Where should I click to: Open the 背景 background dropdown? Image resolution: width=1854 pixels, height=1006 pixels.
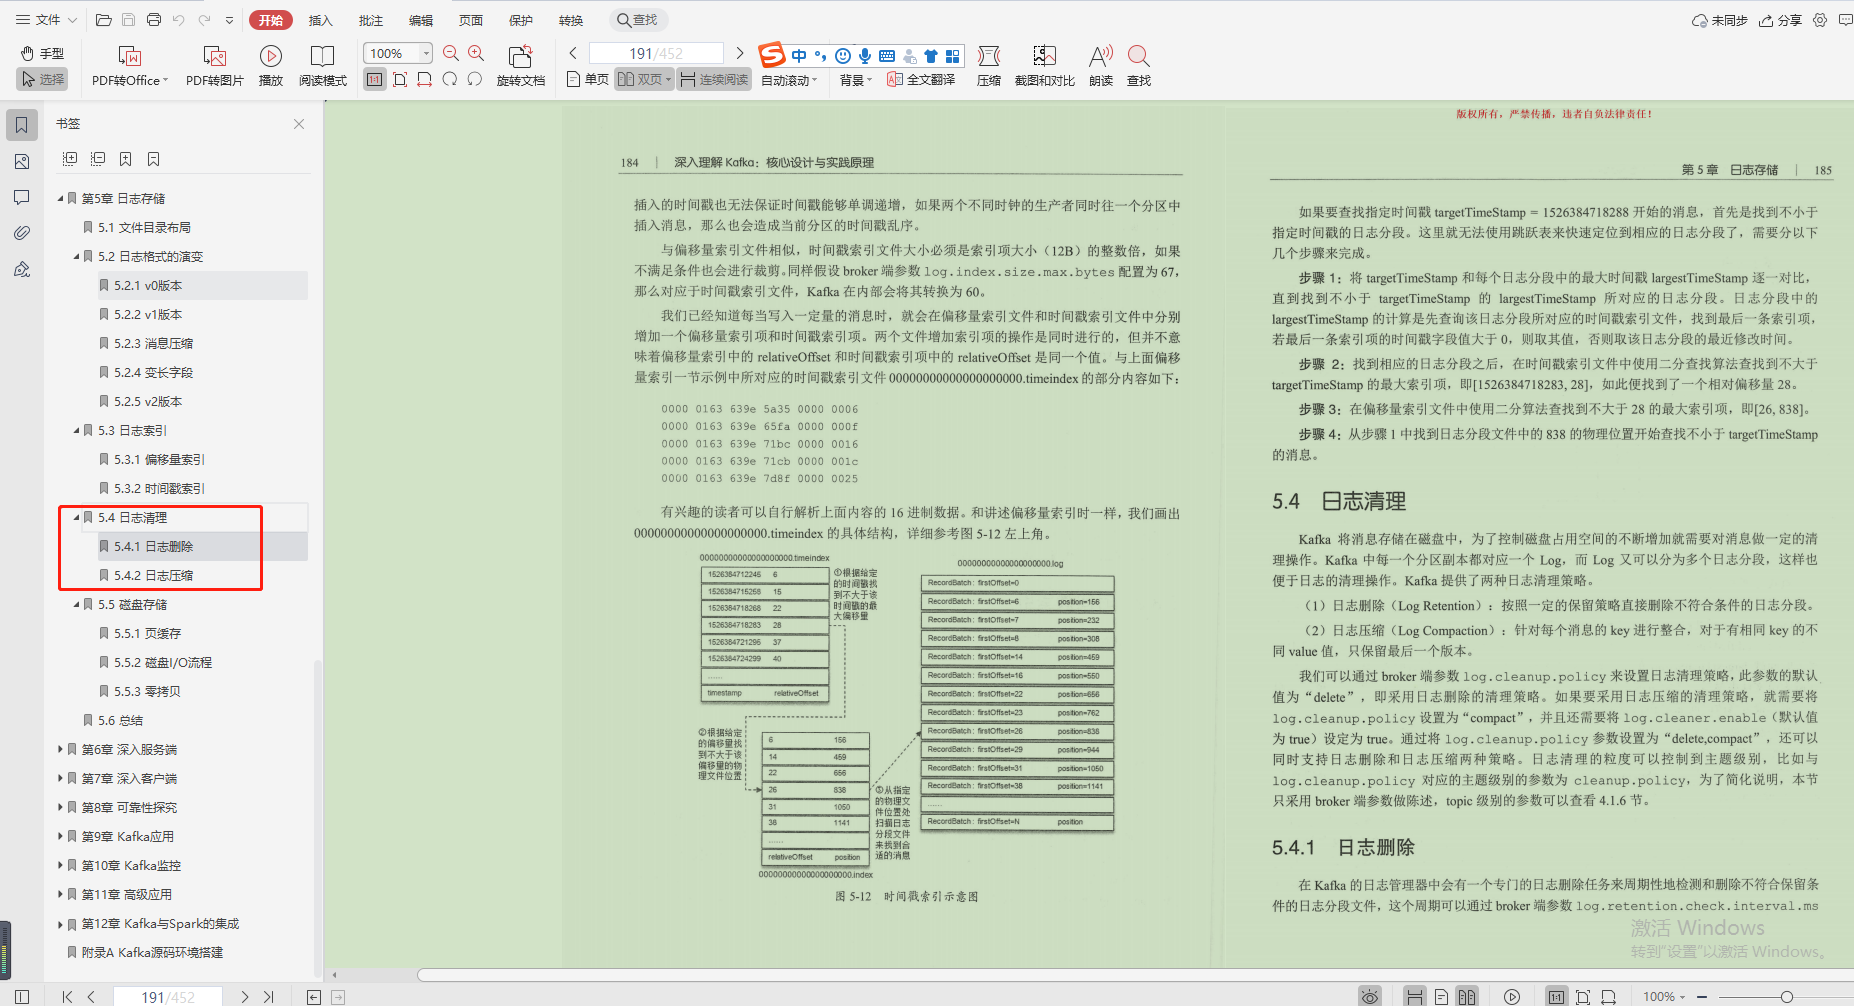click(856, 80)
